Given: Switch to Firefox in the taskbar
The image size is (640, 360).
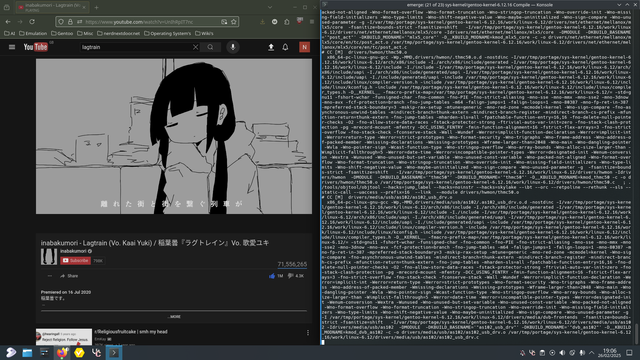Looking at the screenshot, I should [62, 353].
